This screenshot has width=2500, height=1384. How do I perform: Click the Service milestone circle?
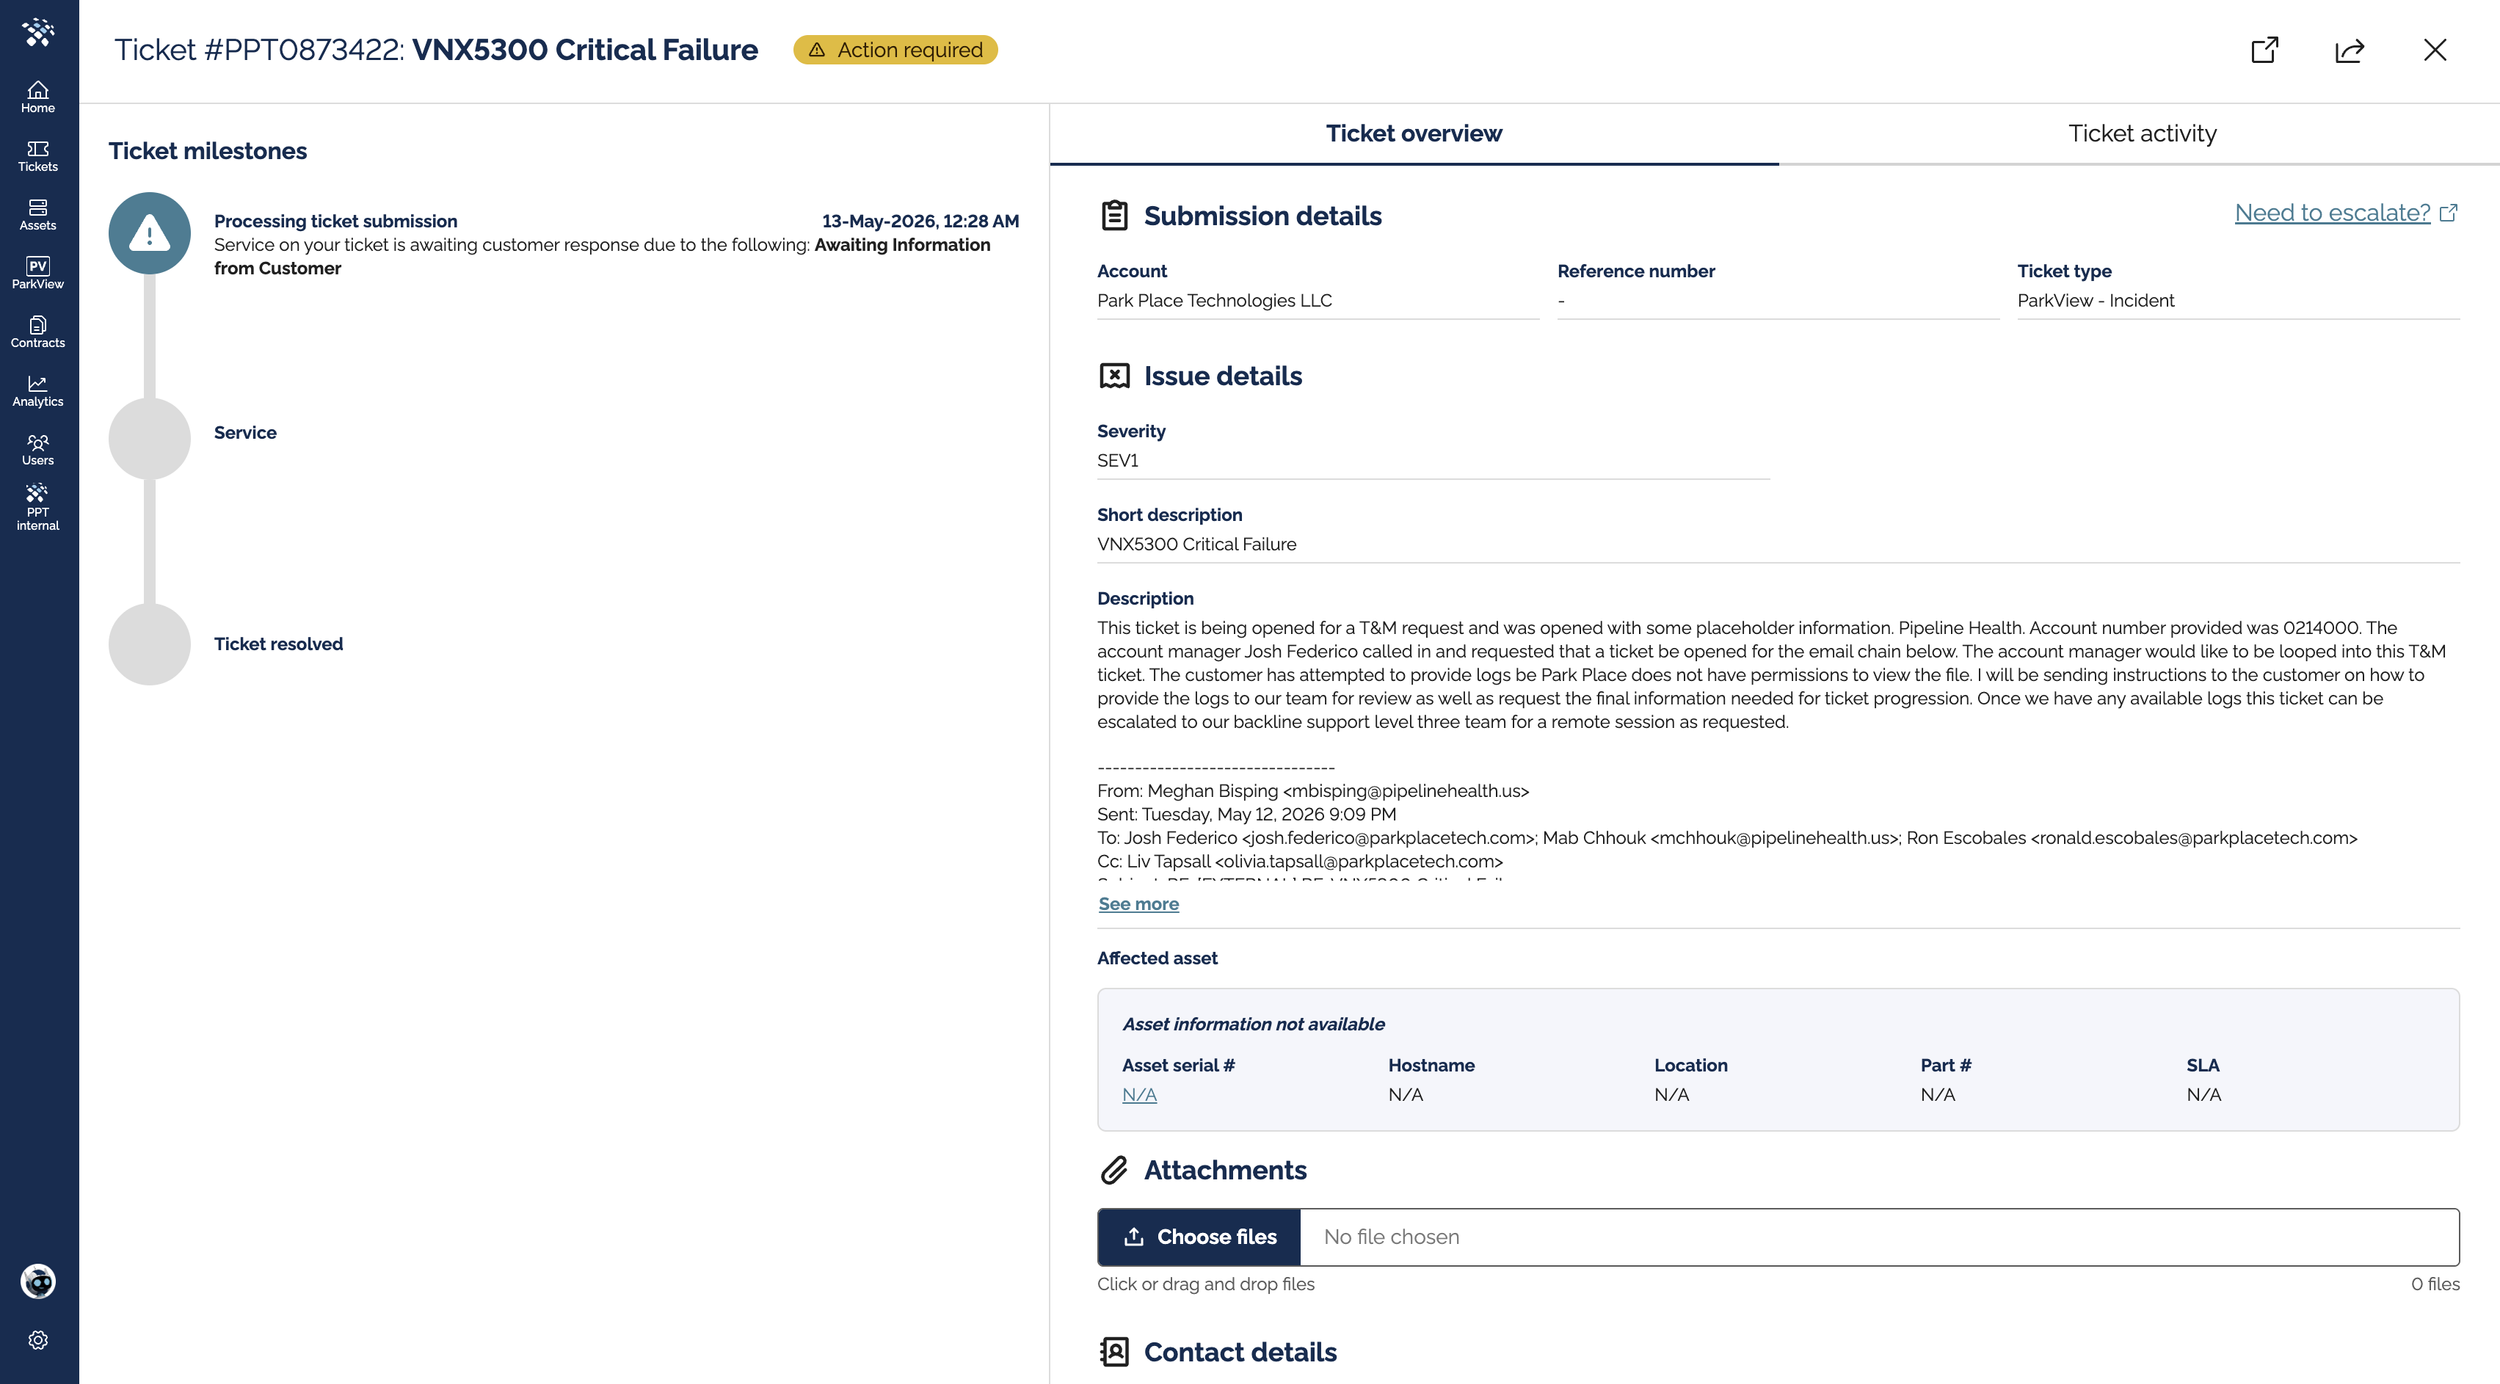pyautogui.click(x=150, y=438)
